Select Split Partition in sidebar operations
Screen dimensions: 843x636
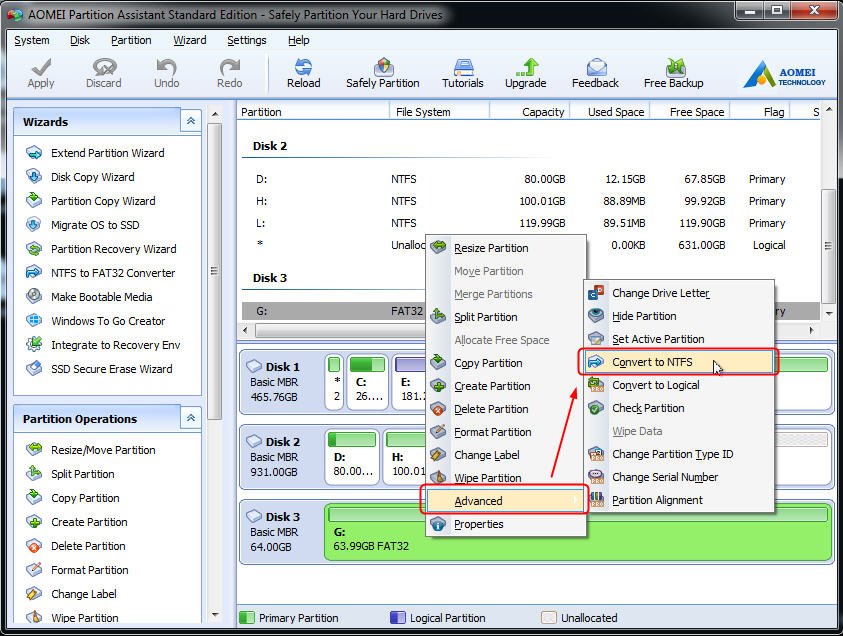82,474
